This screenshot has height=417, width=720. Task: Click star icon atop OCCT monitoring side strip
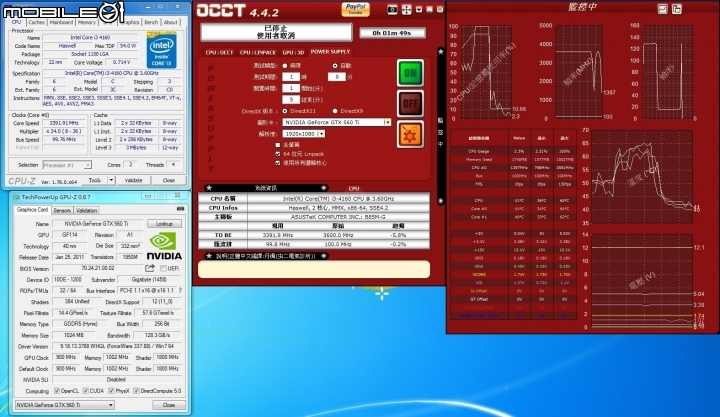tap(441, 51)
